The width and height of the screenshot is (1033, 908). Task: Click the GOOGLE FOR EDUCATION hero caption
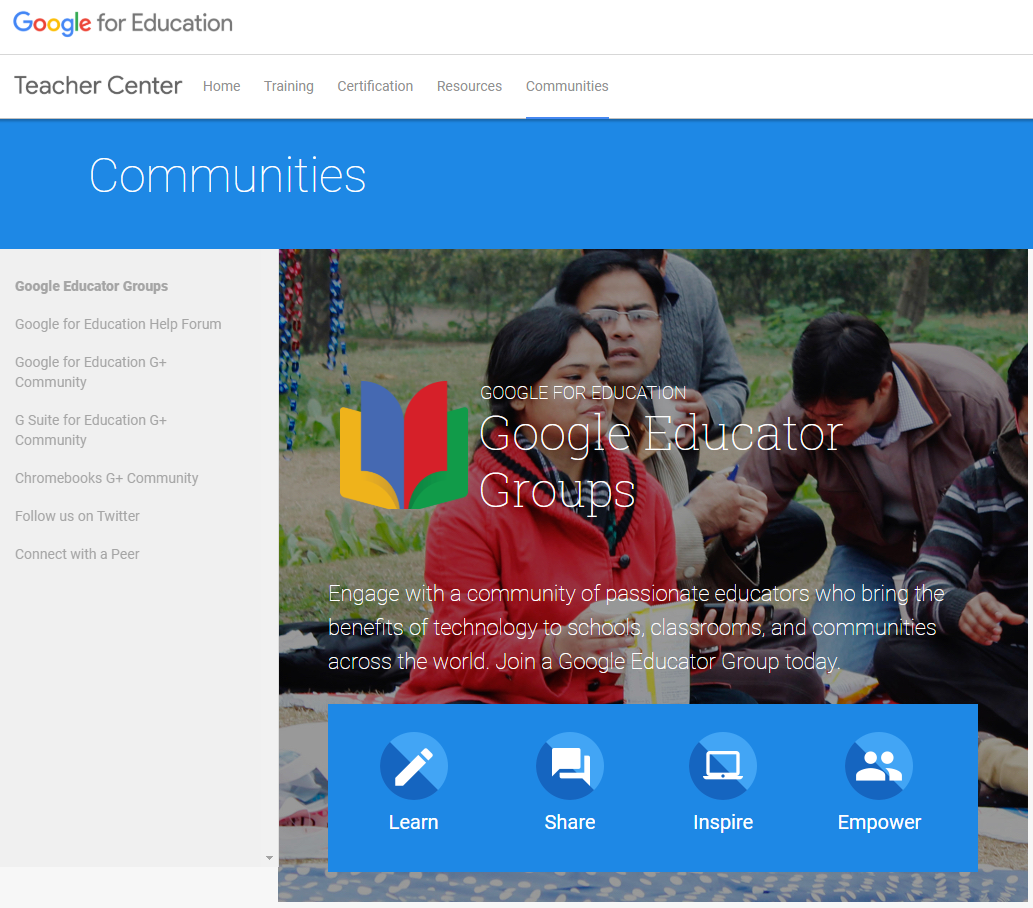[583, 393]
